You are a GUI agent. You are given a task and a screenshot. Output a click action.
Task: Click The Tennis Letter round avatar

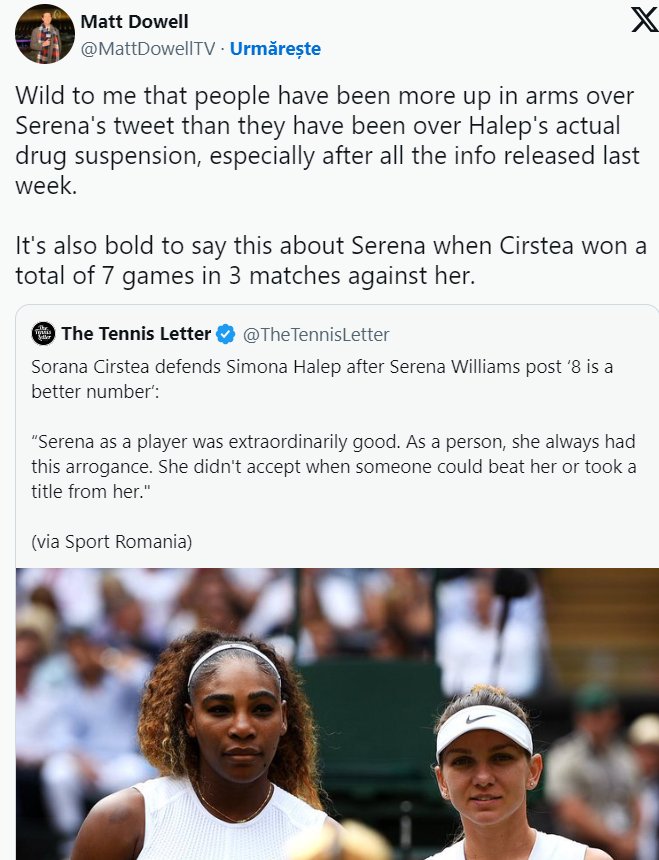click(x=43, y=334)
